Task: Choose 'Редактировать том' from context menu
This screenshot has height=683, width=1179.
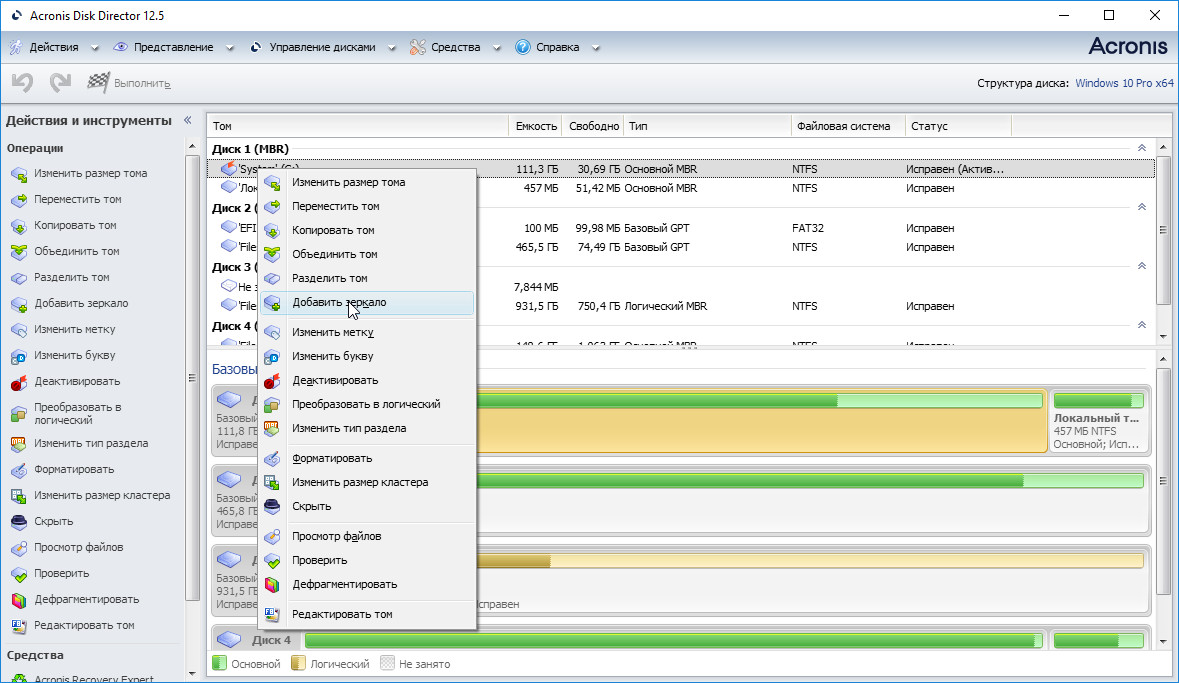Action: pyautogui.click(x=342, y=614)
